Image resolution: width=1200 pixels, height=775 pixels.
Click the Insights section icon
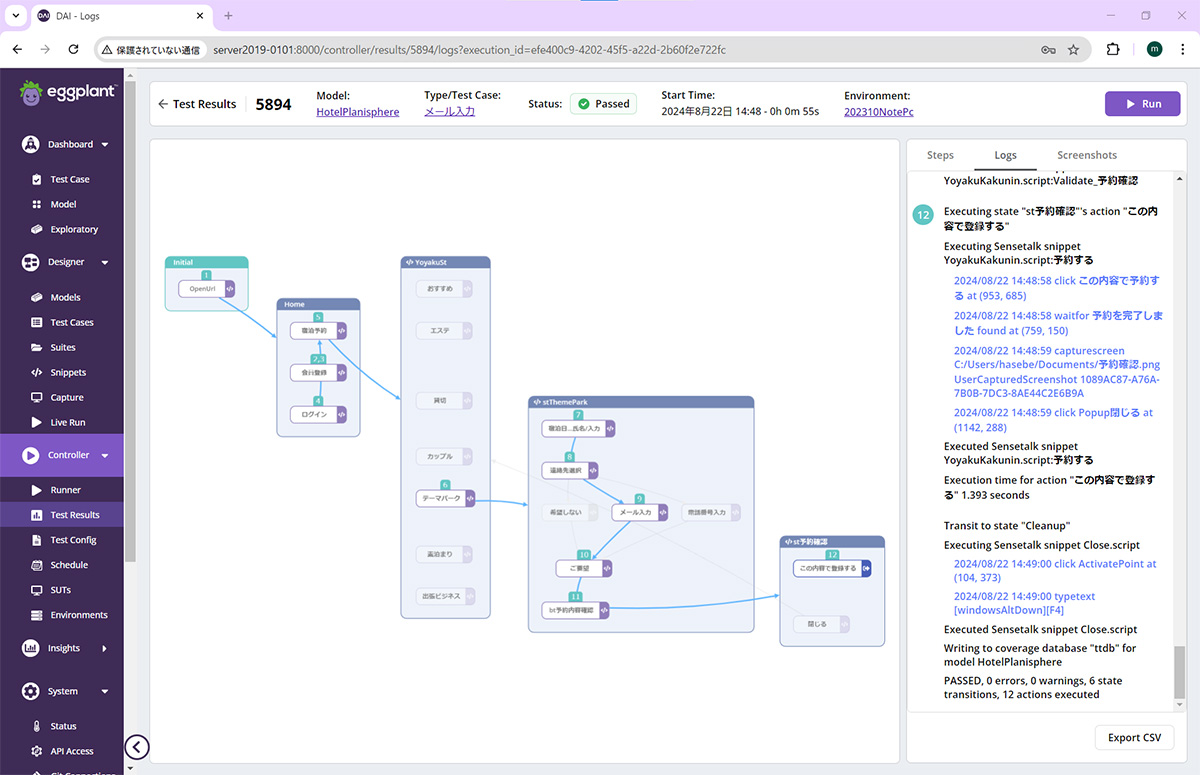click(x=31, y=648)
